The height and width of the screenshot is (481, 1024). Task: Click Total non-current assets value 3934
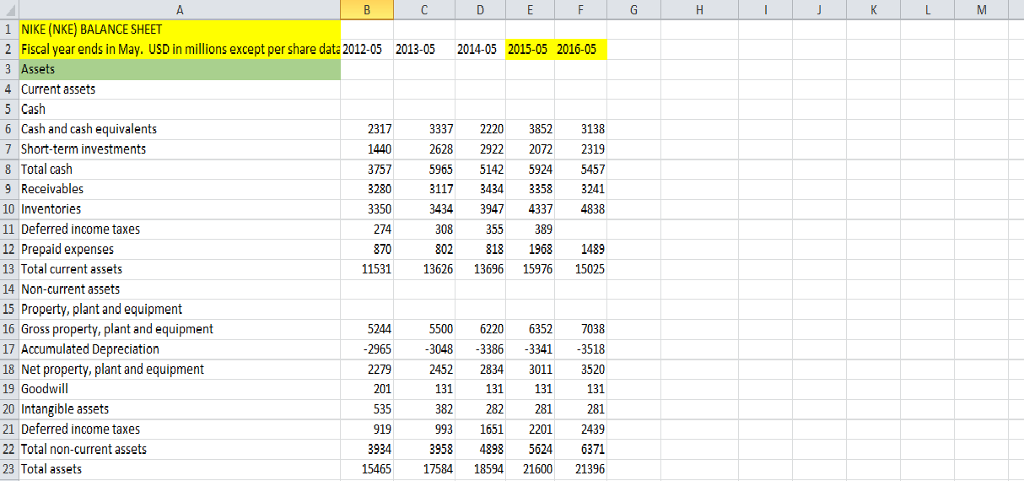(367, 450)
